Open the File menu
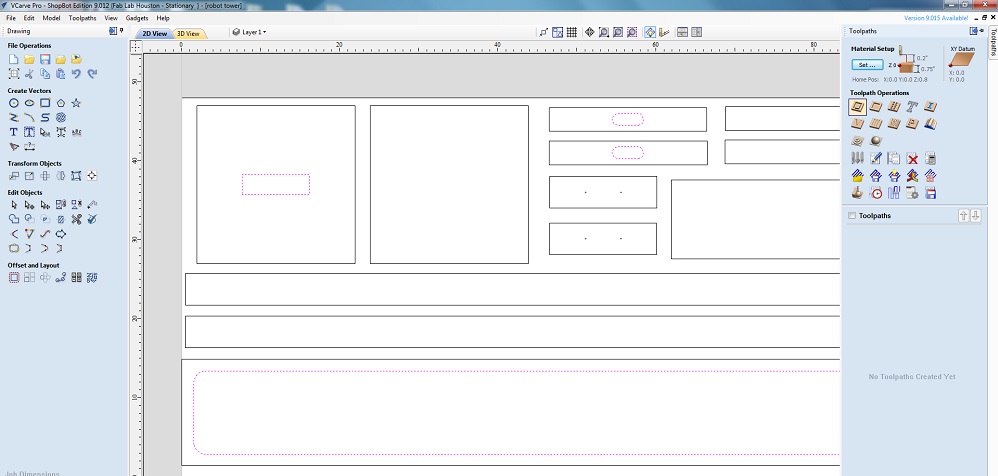This screenshot has width=998, height=476. point(11,18)
